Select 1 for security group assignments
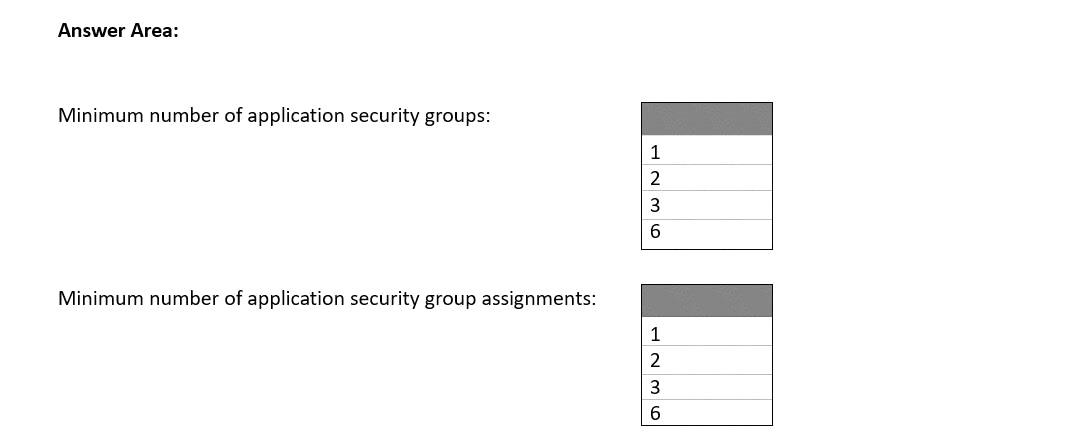Image resolution: width=1074 pixels, height=445 pixels. [x=707, y=332]
